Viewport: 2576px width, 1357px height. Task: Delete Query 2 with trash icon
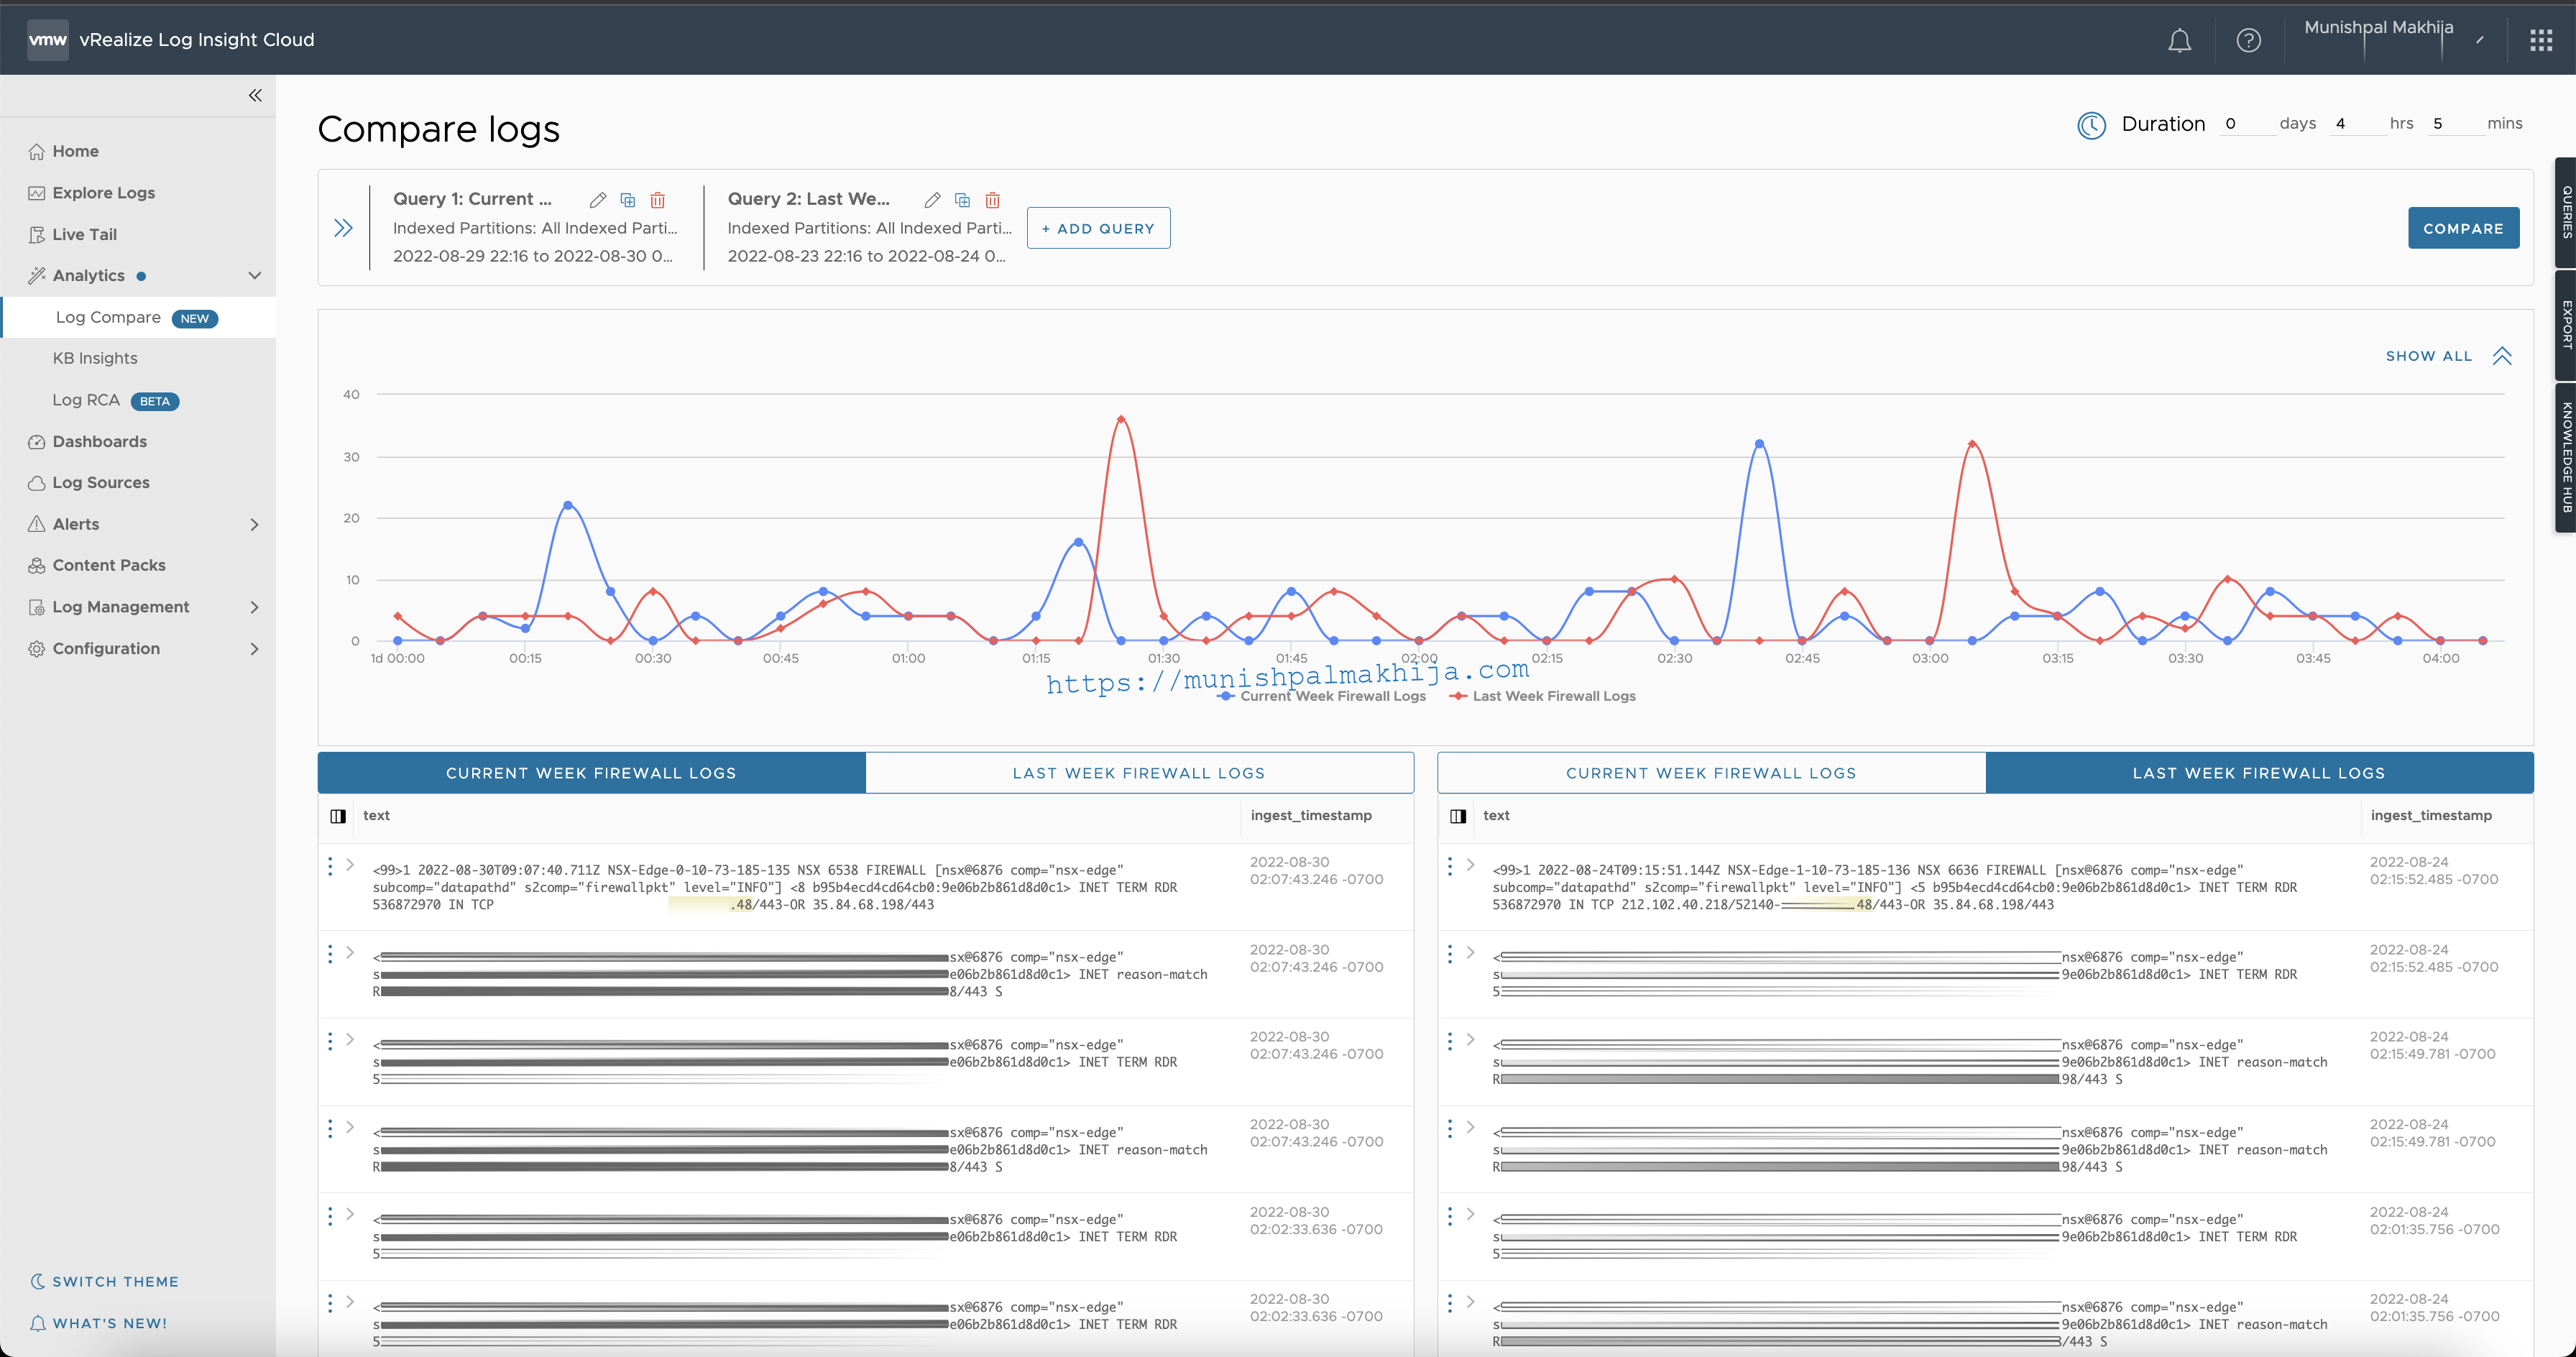tap(992, 200)
